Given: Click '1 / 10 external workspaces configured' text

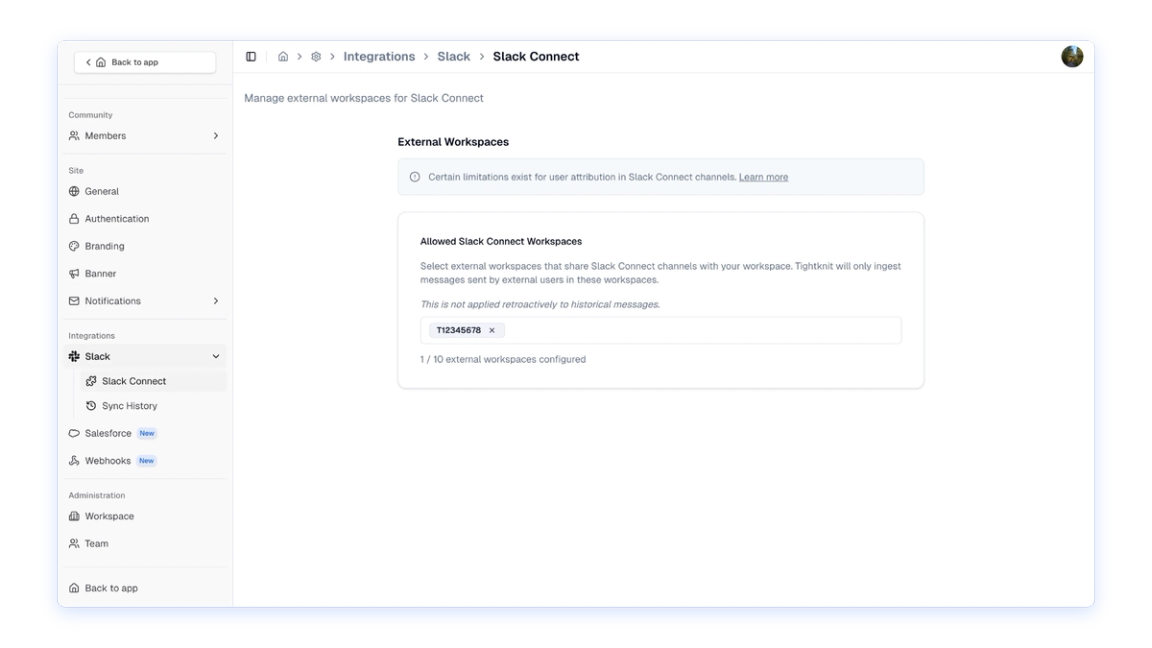Looking at the screenshot, I should click(x=503, y=359).
